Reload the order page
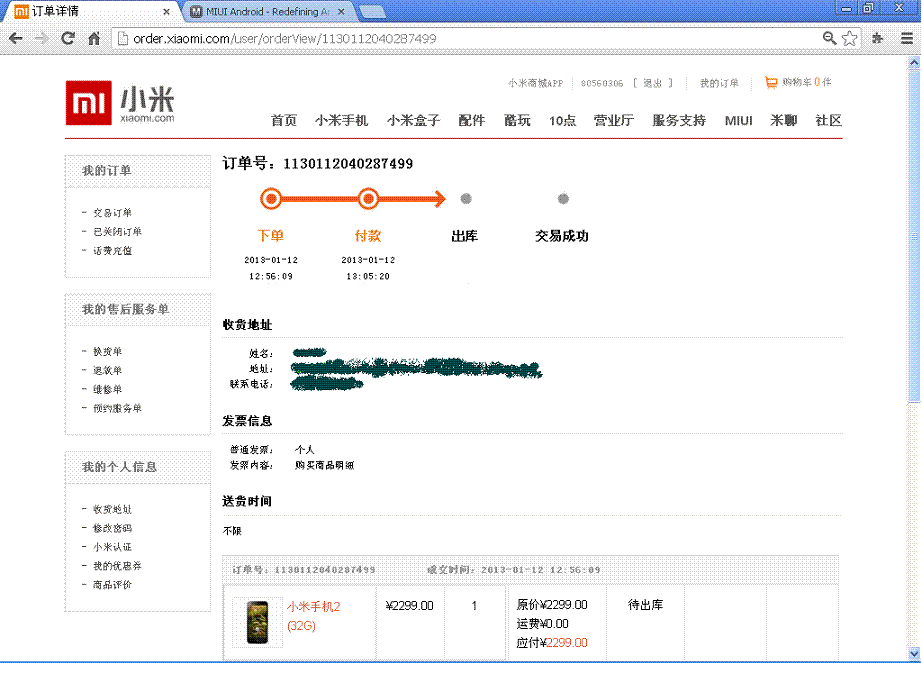 point(68,39)
